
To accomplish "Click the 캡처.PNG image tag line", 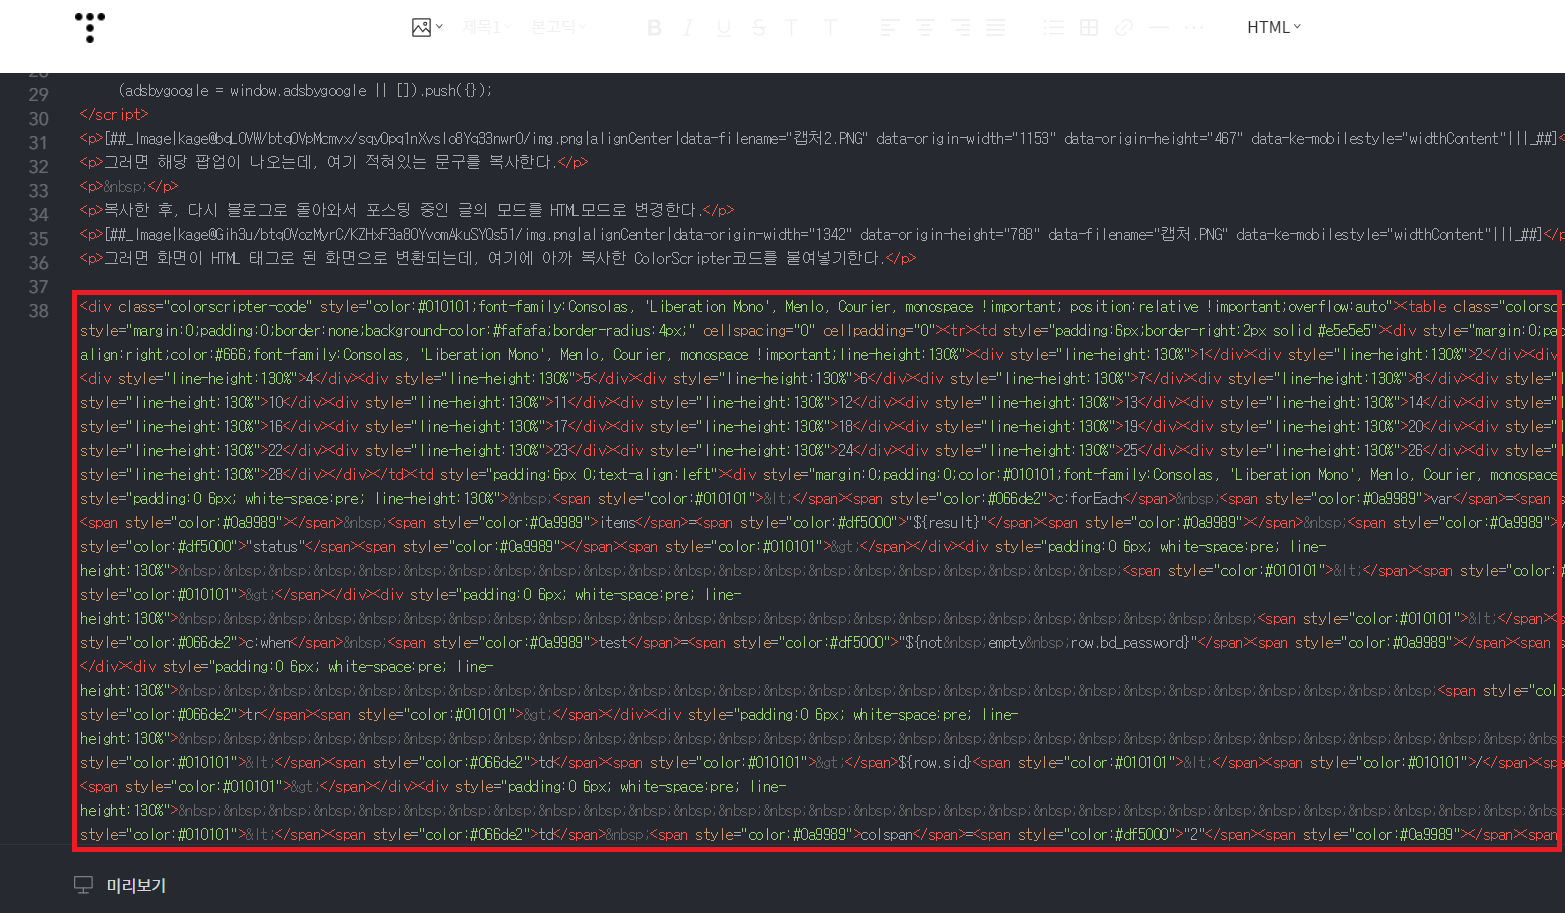I will 821,234.
